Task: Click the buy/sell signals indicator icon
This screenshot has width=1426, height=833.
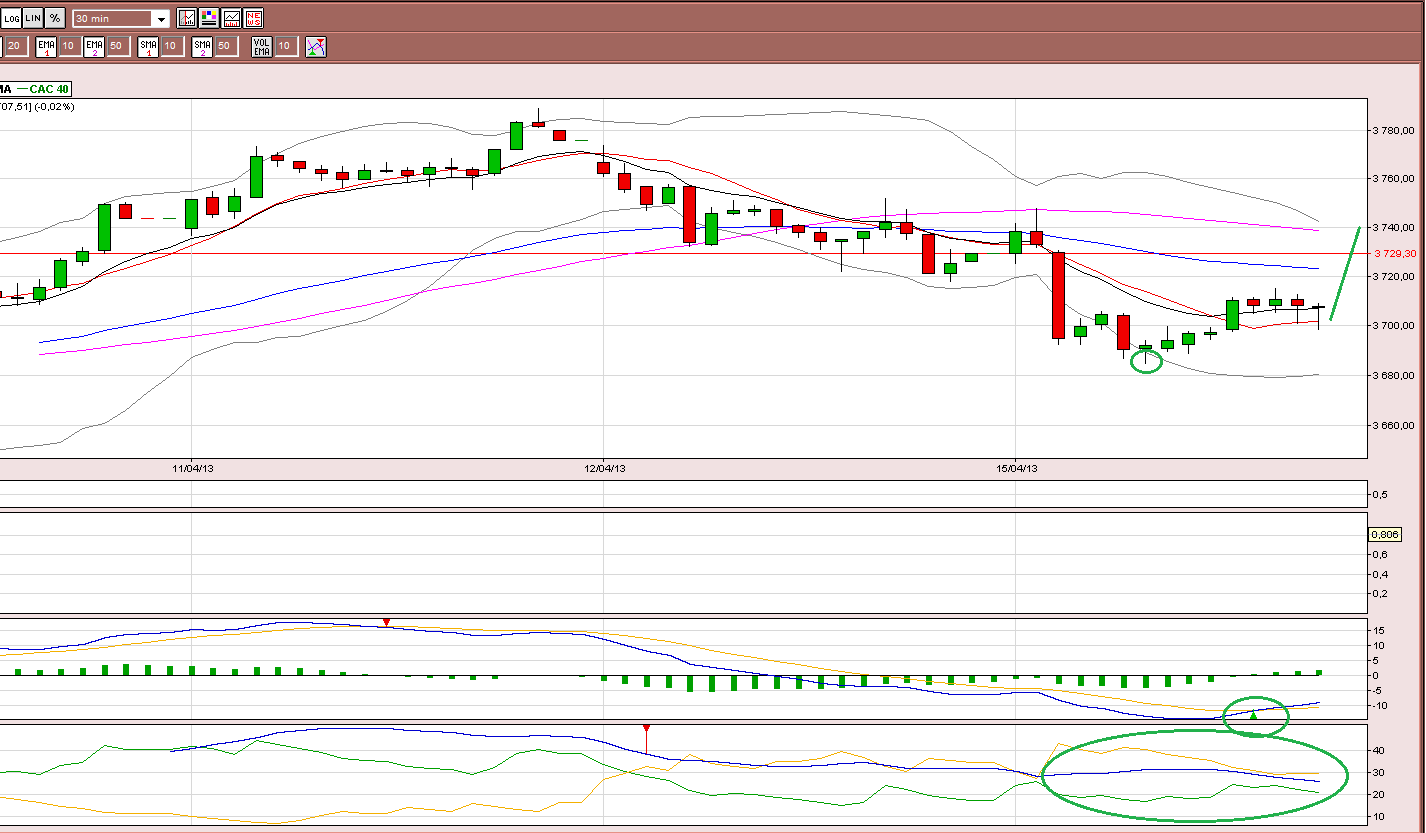Action: (x=316, y=46)
